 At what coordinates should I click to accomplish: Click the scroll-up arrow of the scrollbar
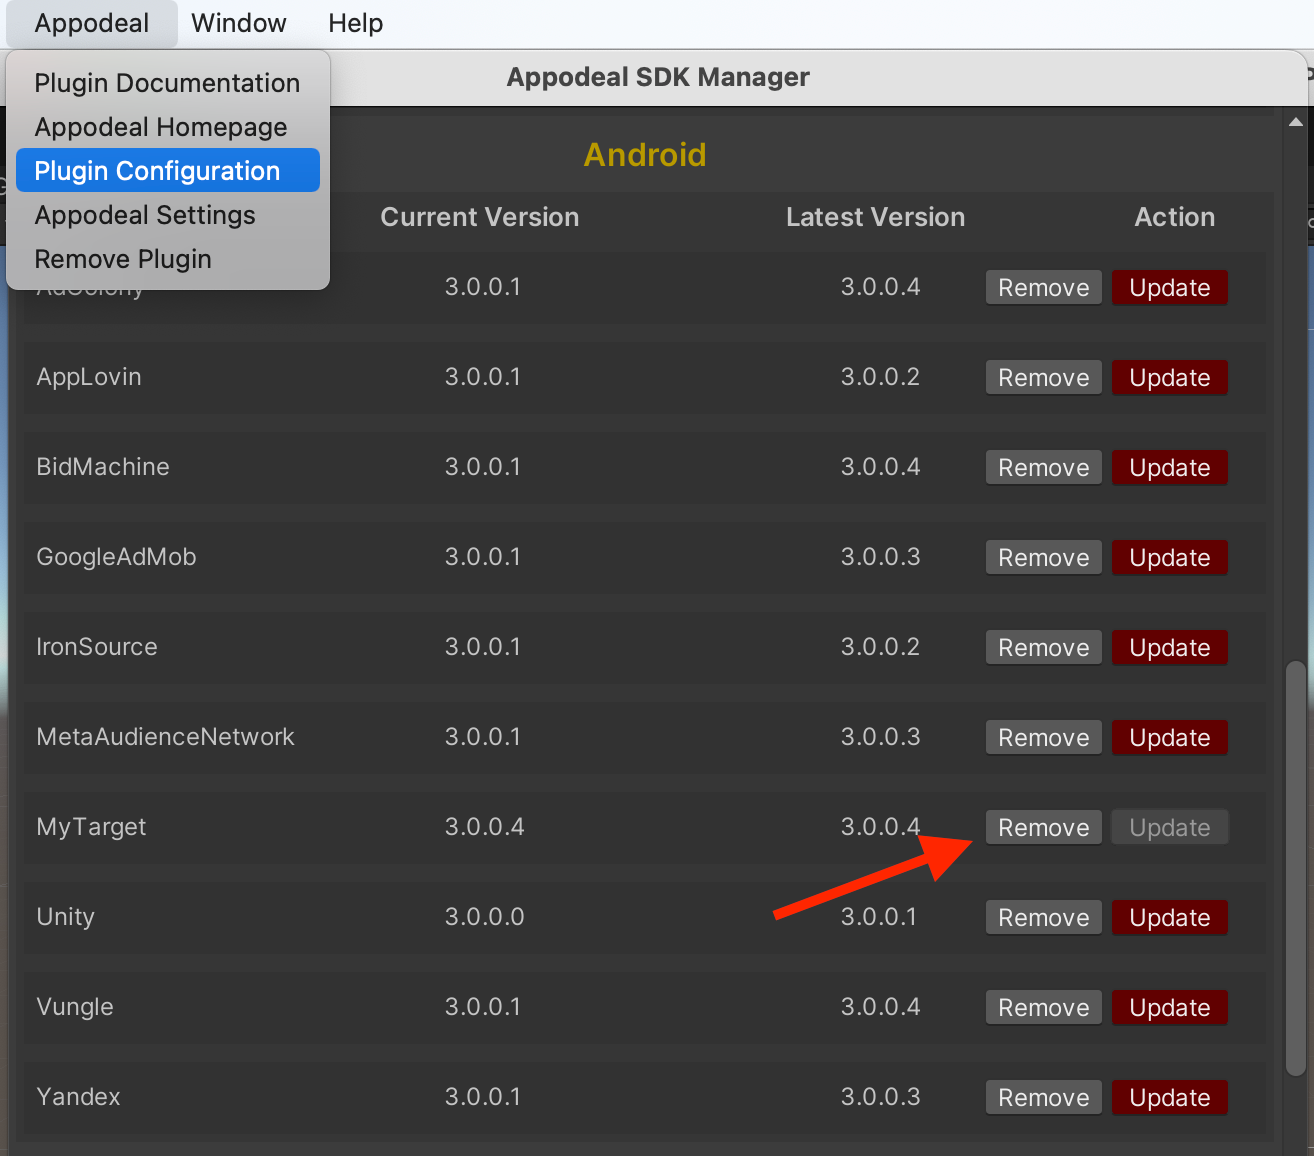click(1295, 123)
